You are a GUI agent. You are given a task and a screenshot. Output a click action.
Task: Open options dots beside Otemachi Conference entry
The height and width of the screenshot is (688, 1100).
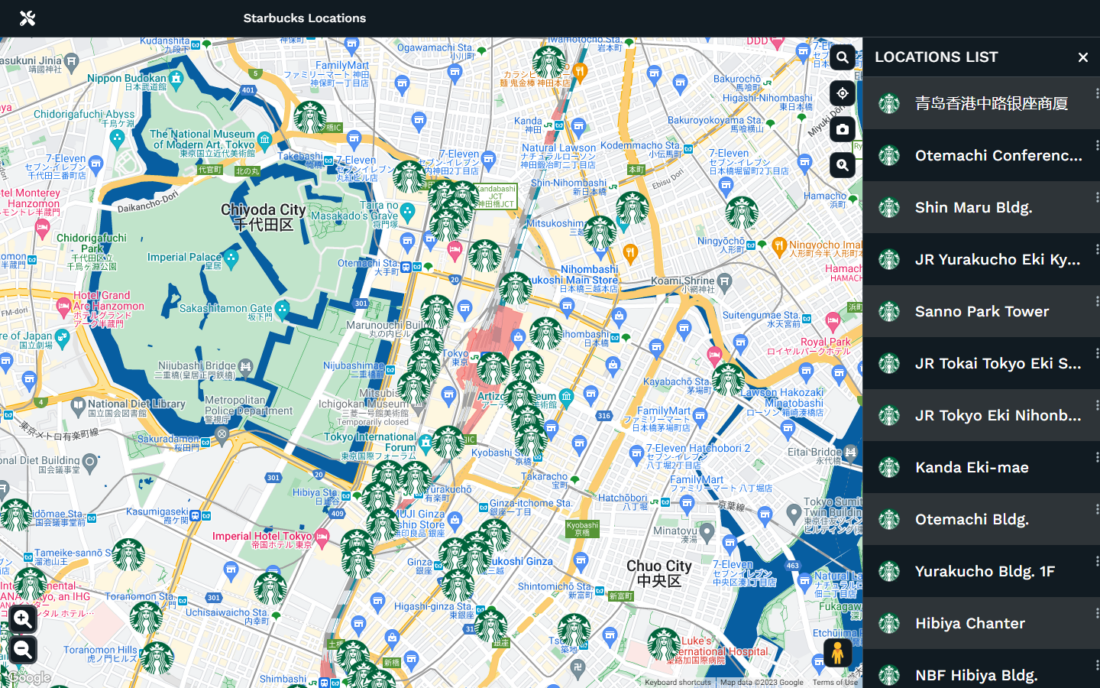(x=1096, y=145)
